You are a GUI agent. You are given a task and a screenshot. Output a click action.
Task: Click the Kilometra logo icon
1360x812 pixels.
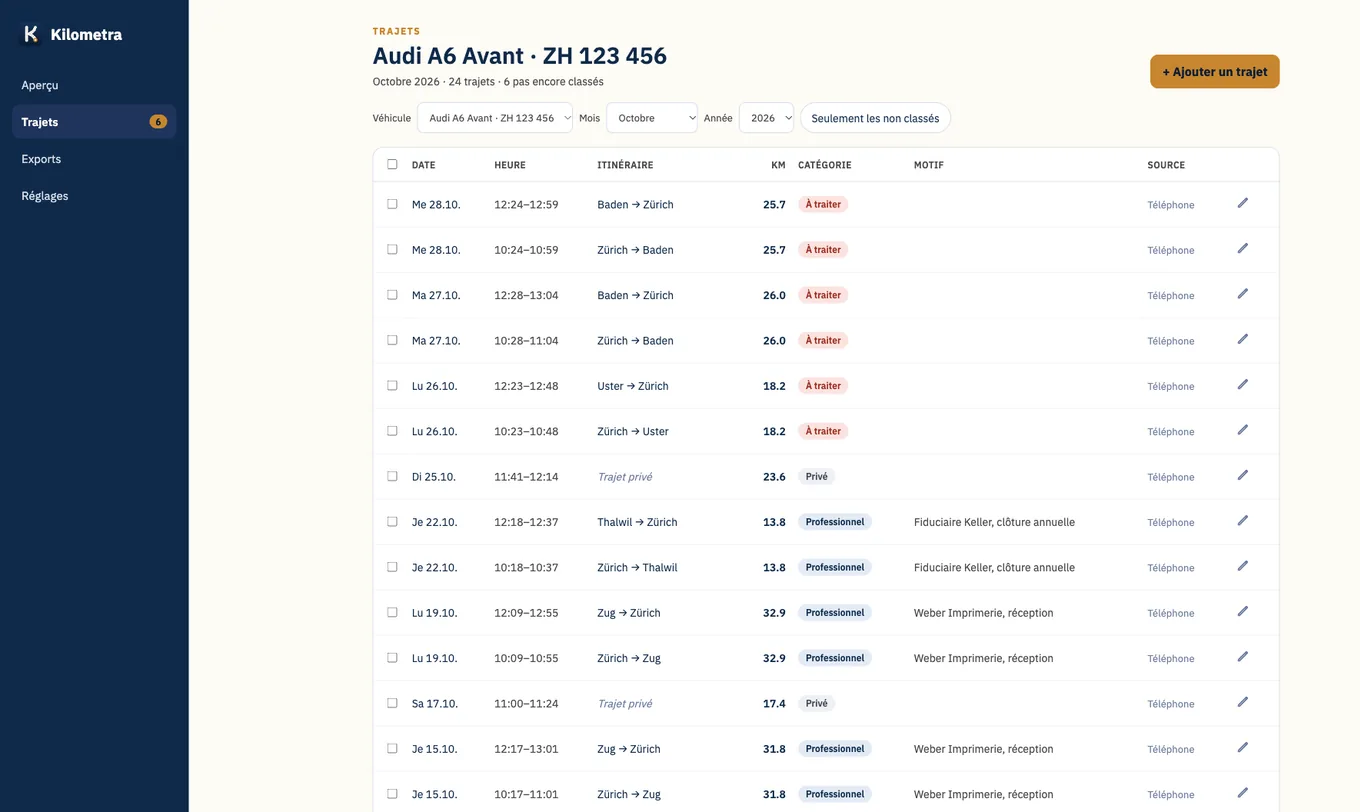(x=31, y=34)
